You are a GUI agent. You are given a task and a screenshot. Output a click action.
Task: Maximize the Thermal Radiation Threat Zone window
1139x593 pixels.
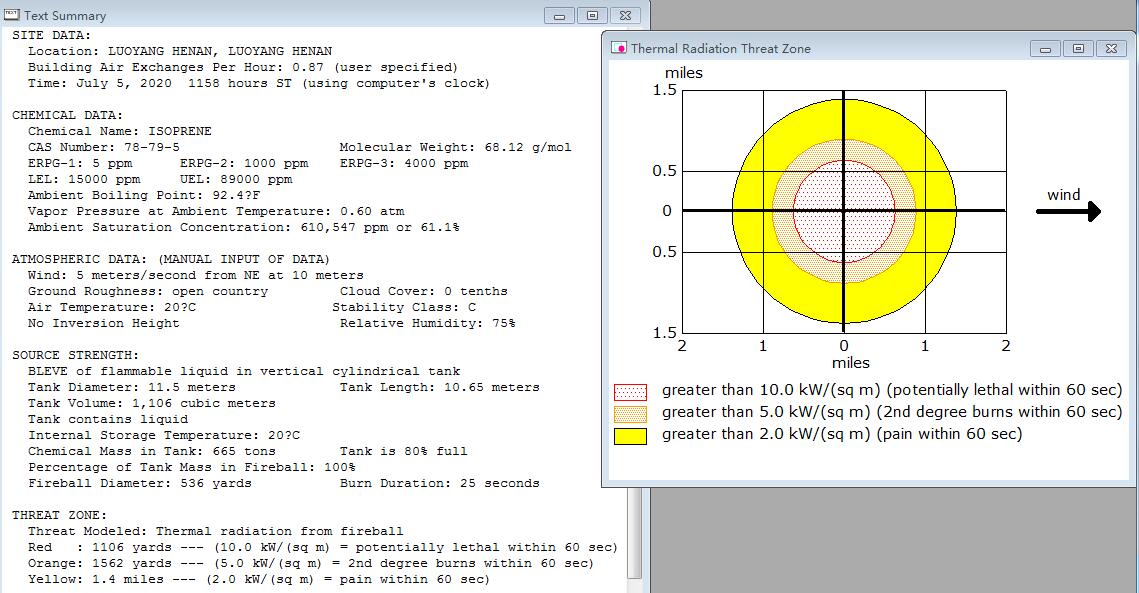(1078, 49)
